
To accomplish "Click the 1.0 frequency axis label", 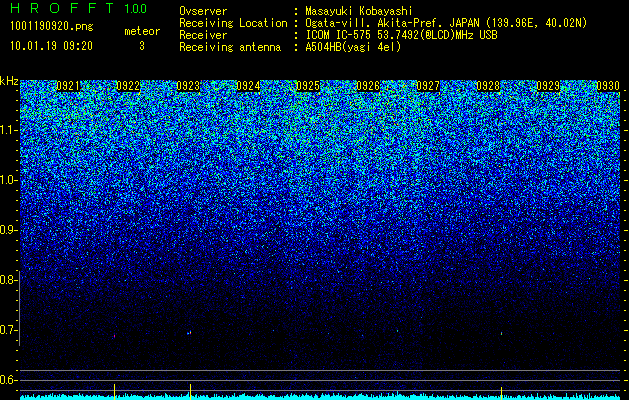I will click(x=9, y=181).
